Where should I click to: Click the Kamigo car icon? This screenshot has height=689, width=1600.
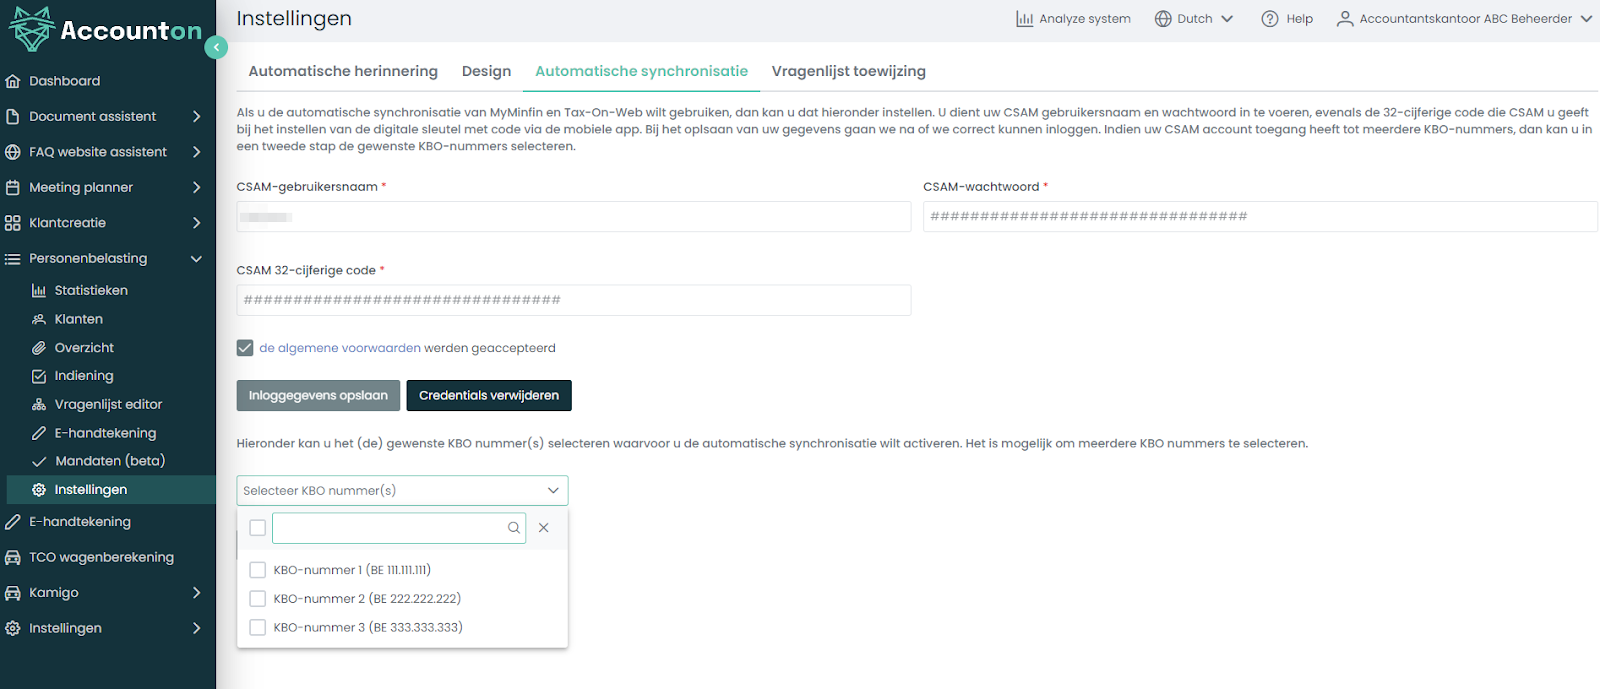click(x=13, y=593)
